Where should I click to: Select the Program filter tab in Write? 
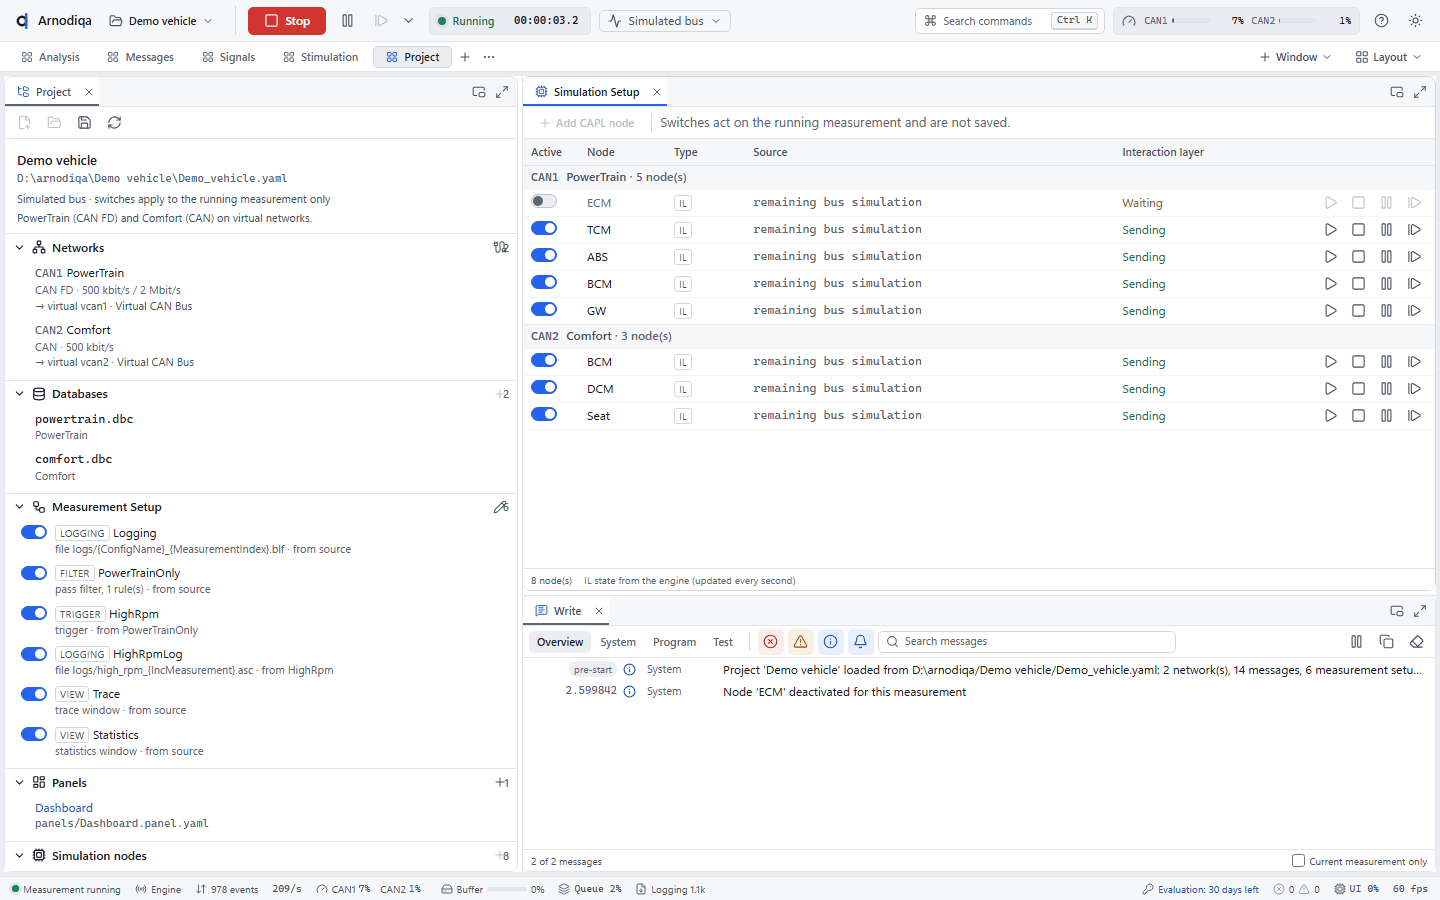coord(674,642)
